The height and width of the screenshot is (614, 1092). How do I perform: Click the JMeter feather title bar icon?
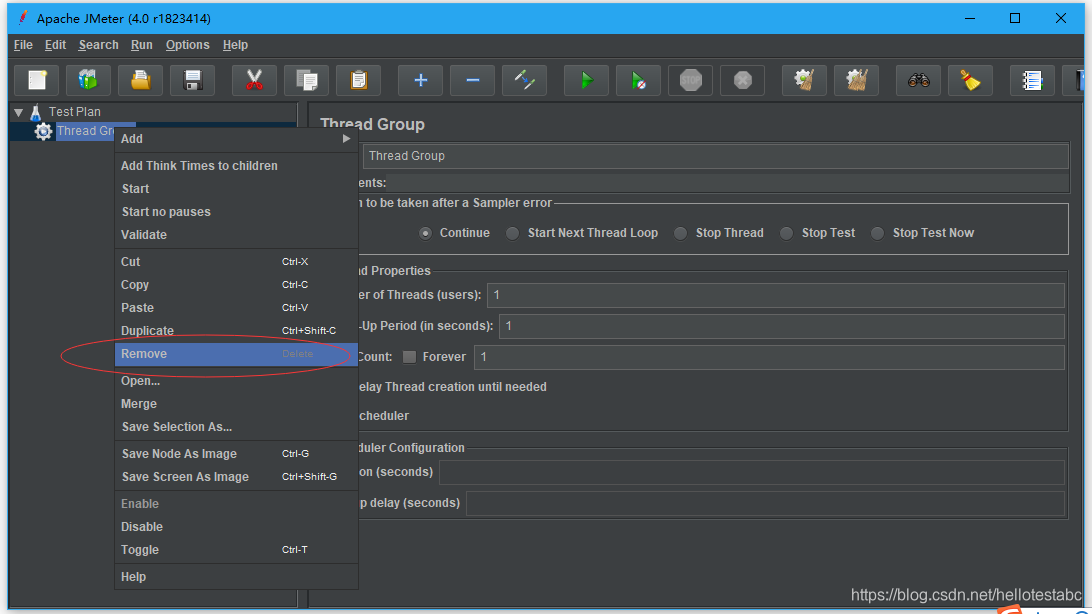point(22,17)
